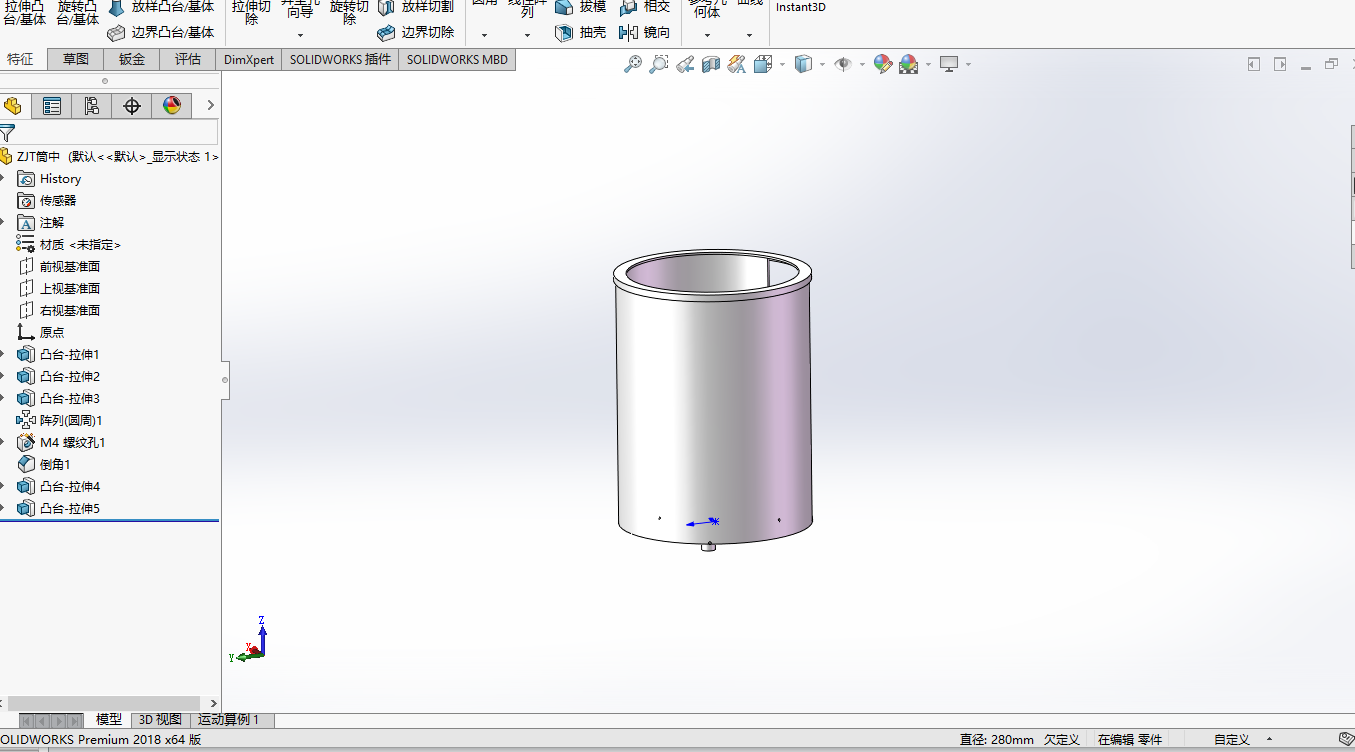Click the filter funnel icon in tree
This screenshot has width=1355, height=752.
click(7, 133)
